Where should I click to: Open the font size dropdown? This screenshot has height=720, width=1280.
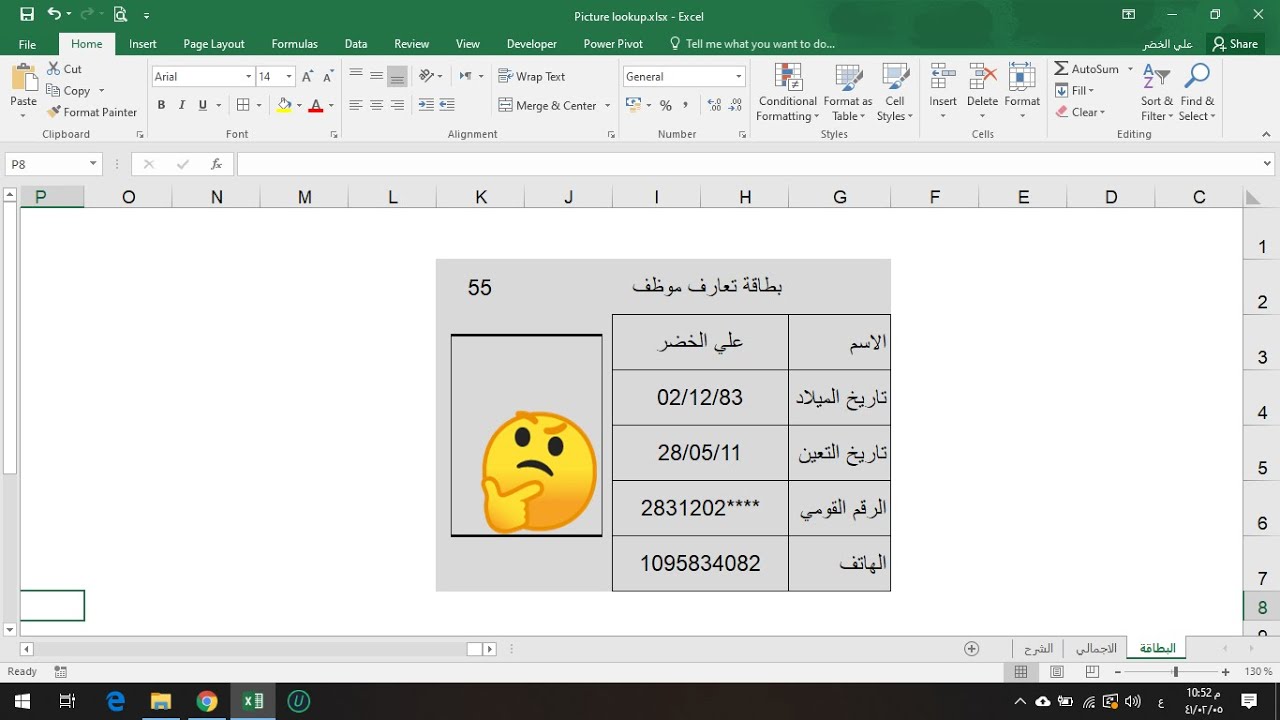click(289, 77)
